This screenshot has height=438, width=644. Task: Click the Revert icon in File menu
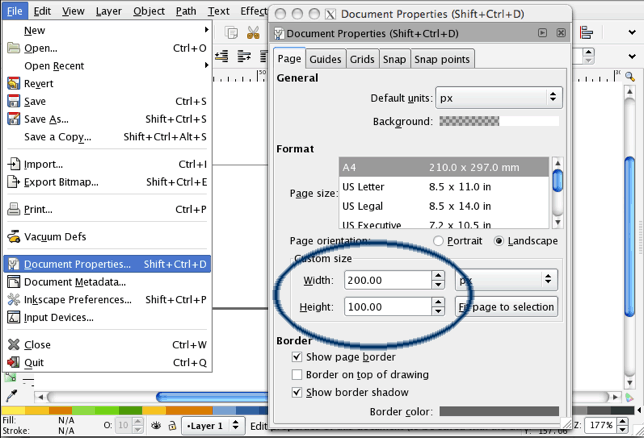(x=14, y=83)
